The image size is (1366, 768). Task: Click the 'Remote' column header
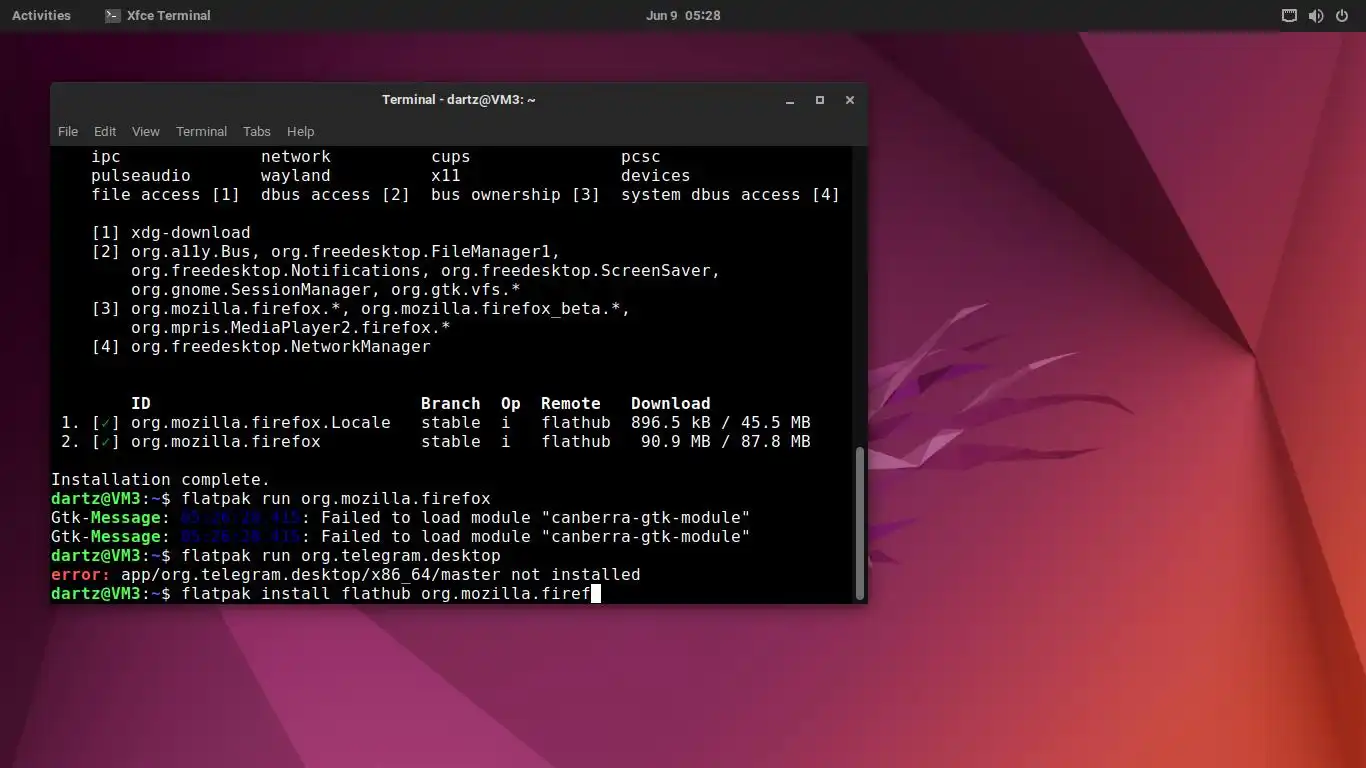pyautogui.click(x=571, y=404)
